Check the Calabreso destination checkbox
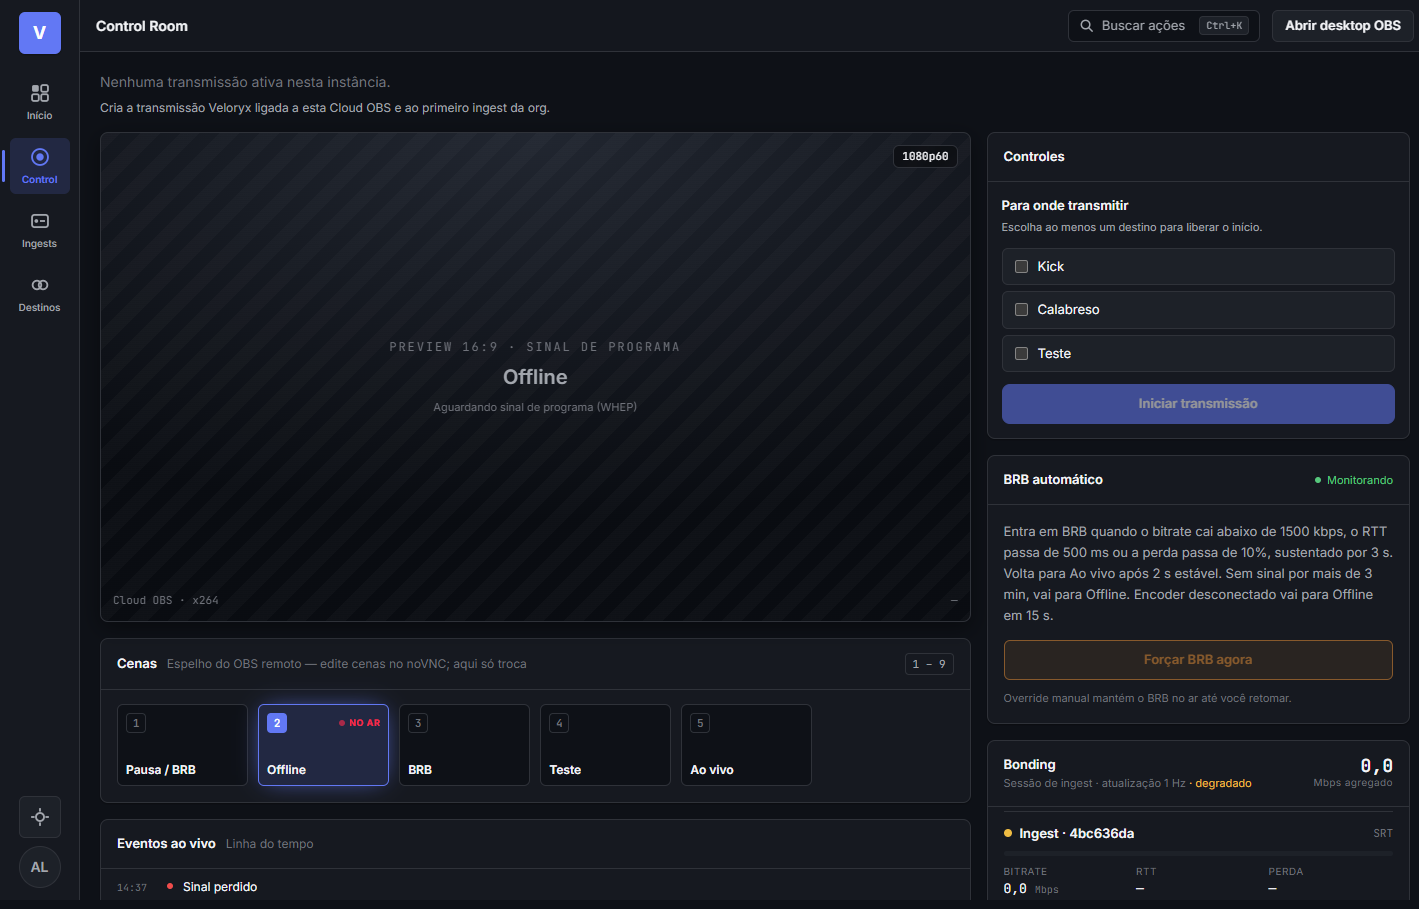The width and height of the screenshot is (1419, 909). pyautogui.click(x=1022, y=310)
